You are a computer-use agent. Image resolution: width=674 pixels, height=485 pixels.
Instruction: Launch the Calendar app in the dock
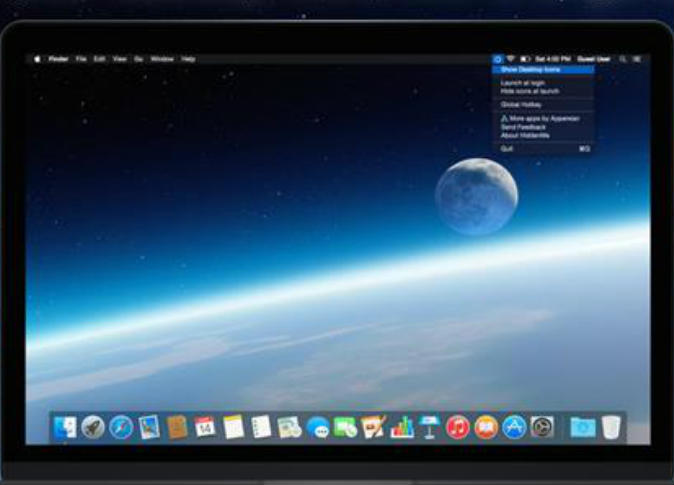coord(205,427)
